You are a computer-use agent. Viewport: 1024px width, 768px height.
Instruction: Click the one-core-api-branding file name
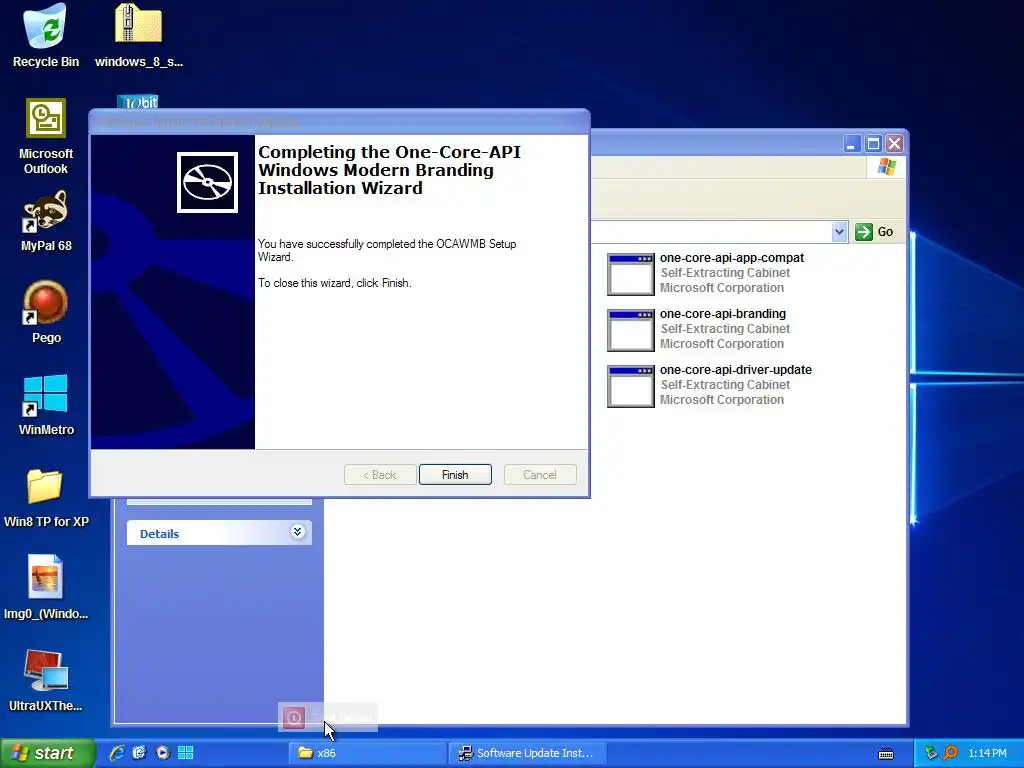pos(722,314)
